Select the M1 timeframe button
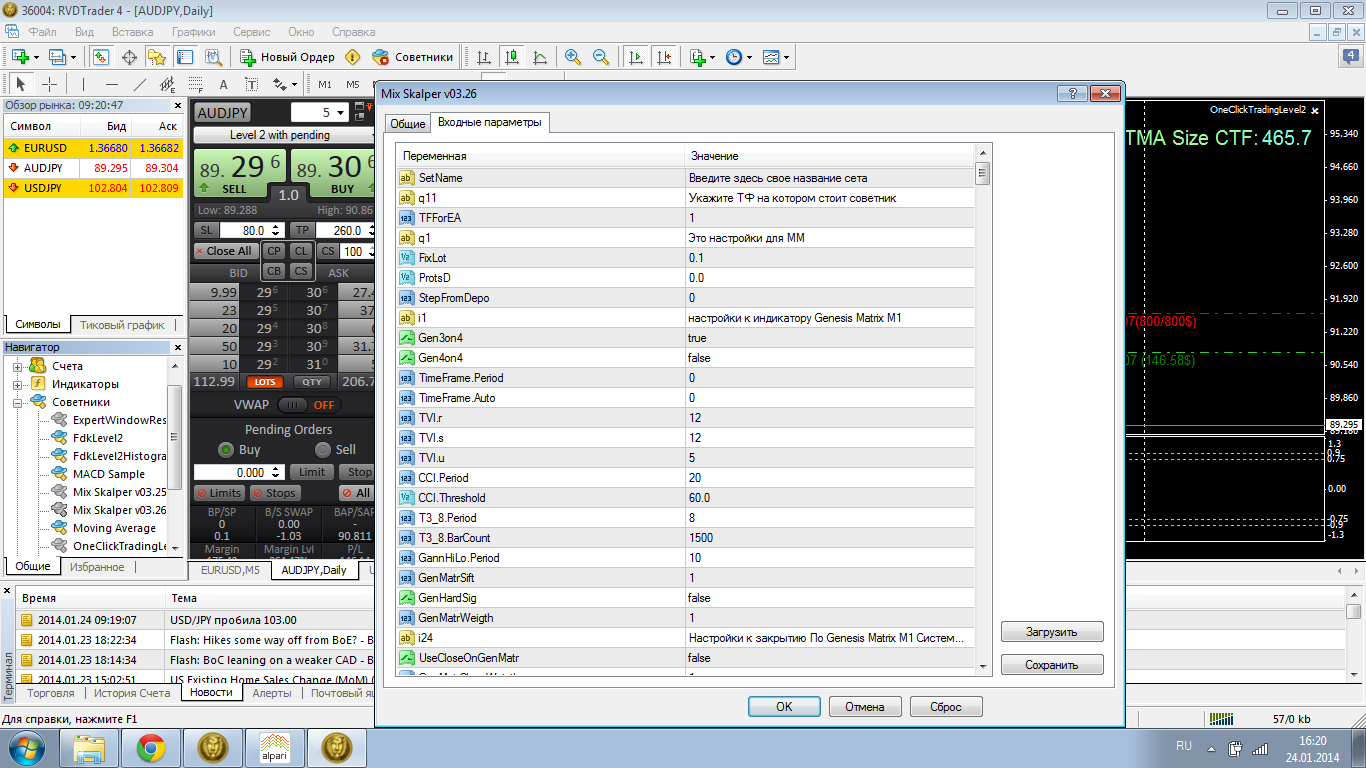Screen dimensions: 1366x768 325,84
